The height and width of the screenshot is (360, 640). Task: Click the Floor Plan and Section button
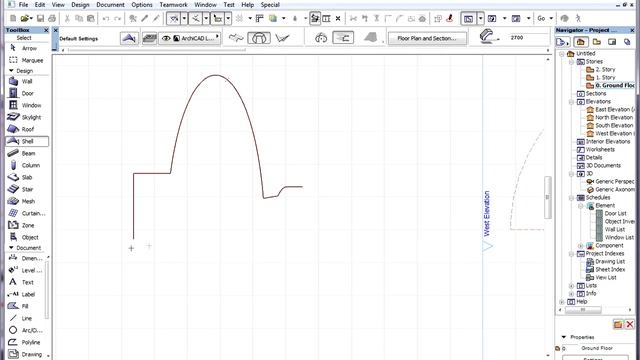(x=427, y=38)
